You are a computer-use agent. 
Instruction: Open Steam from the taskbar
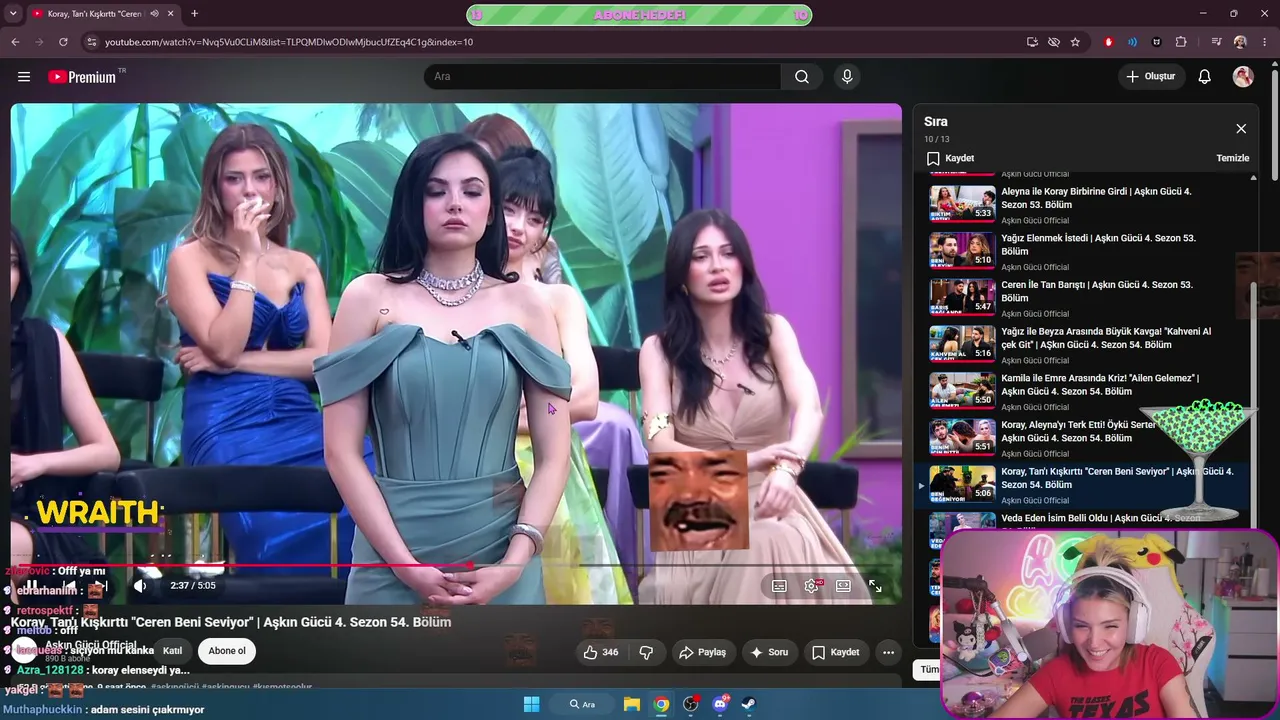tap(749, 704)
